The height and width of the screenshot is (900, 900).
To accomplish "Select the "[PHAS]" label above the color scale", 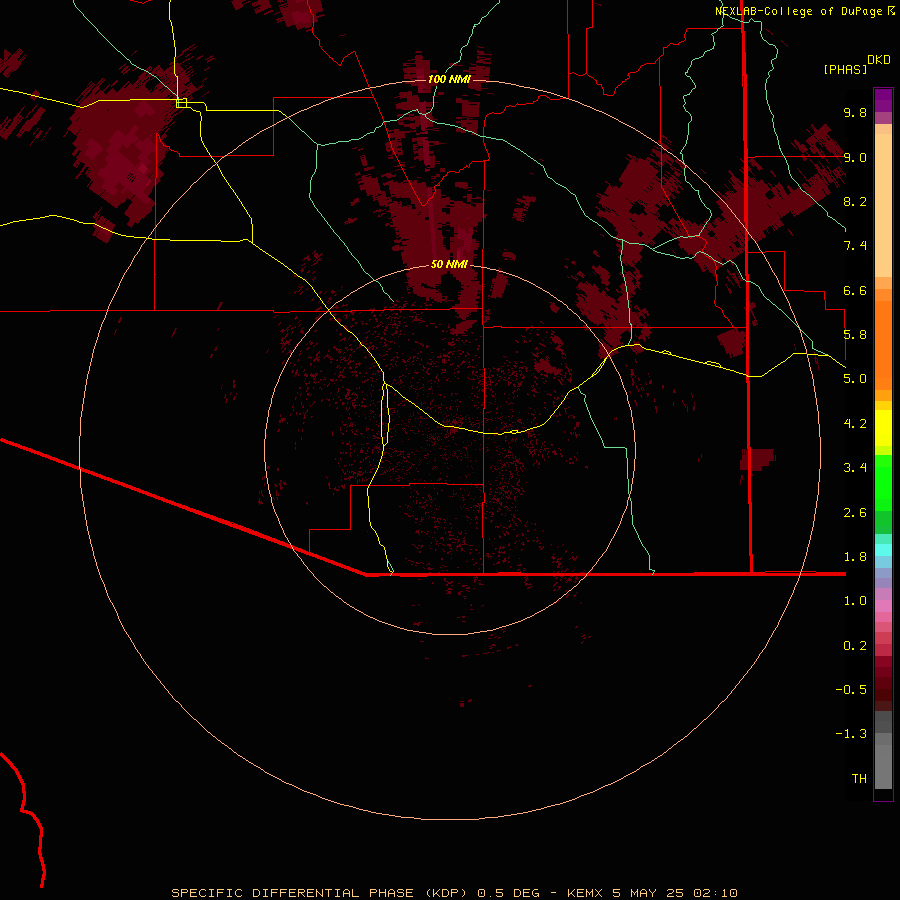I will (x=845, y=69).
